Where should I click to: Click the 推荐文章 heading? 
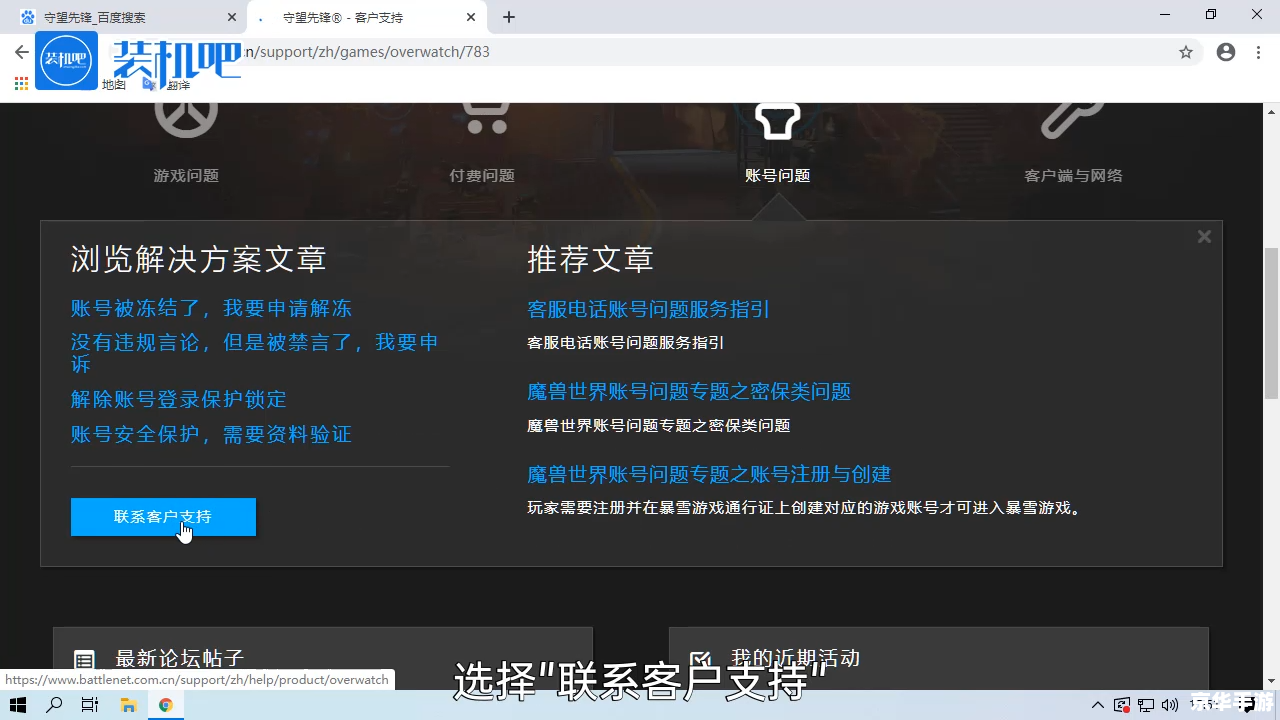590,260
